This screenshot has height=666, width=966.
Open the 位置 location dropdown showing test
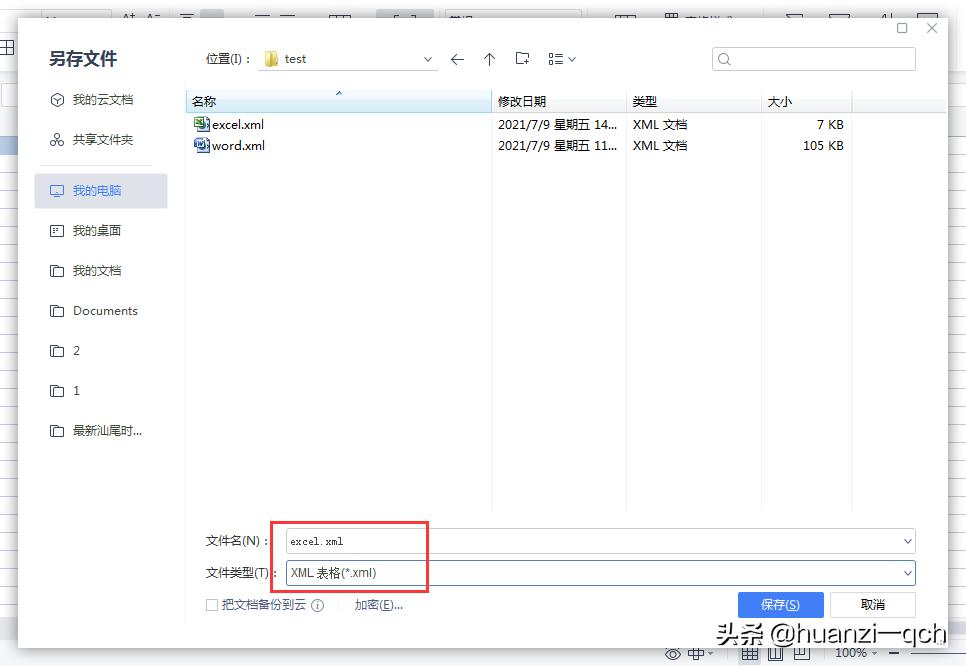pos(427,59)
